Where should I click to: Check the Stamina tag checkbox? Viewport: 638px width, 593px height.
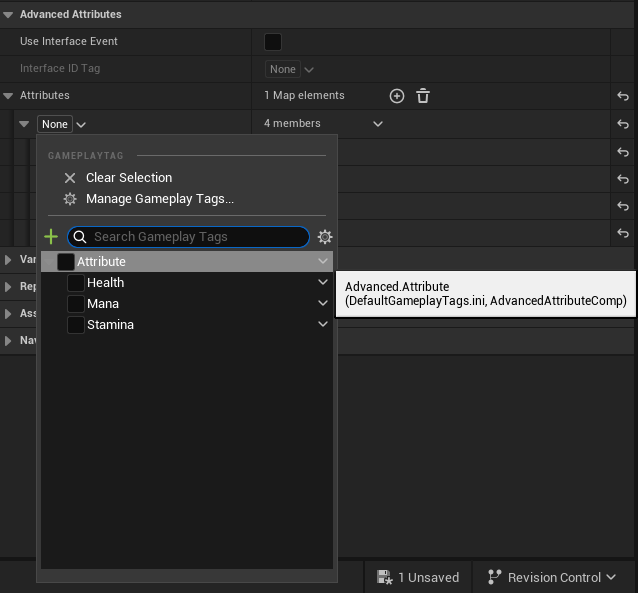point(76,325)
